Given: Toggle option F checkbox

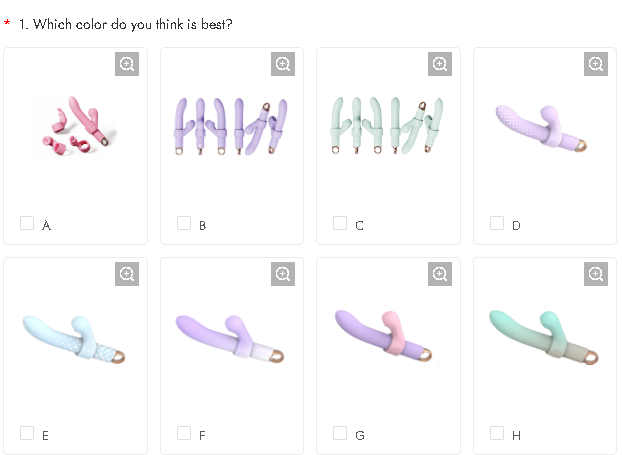Looking at the screenshot, I should pyautogui.click(x=184, y=433).
